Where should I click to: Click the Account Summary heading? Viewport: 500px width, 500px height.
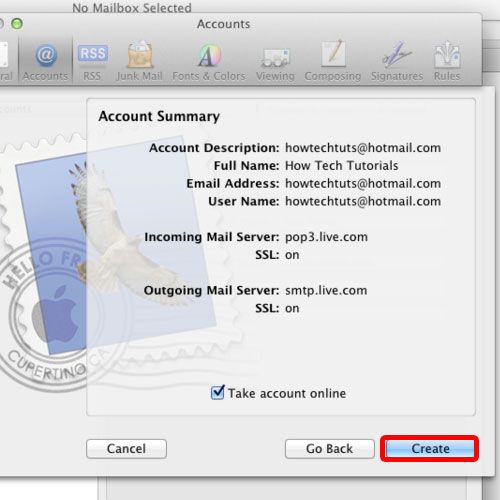click(x=159, y=116)
